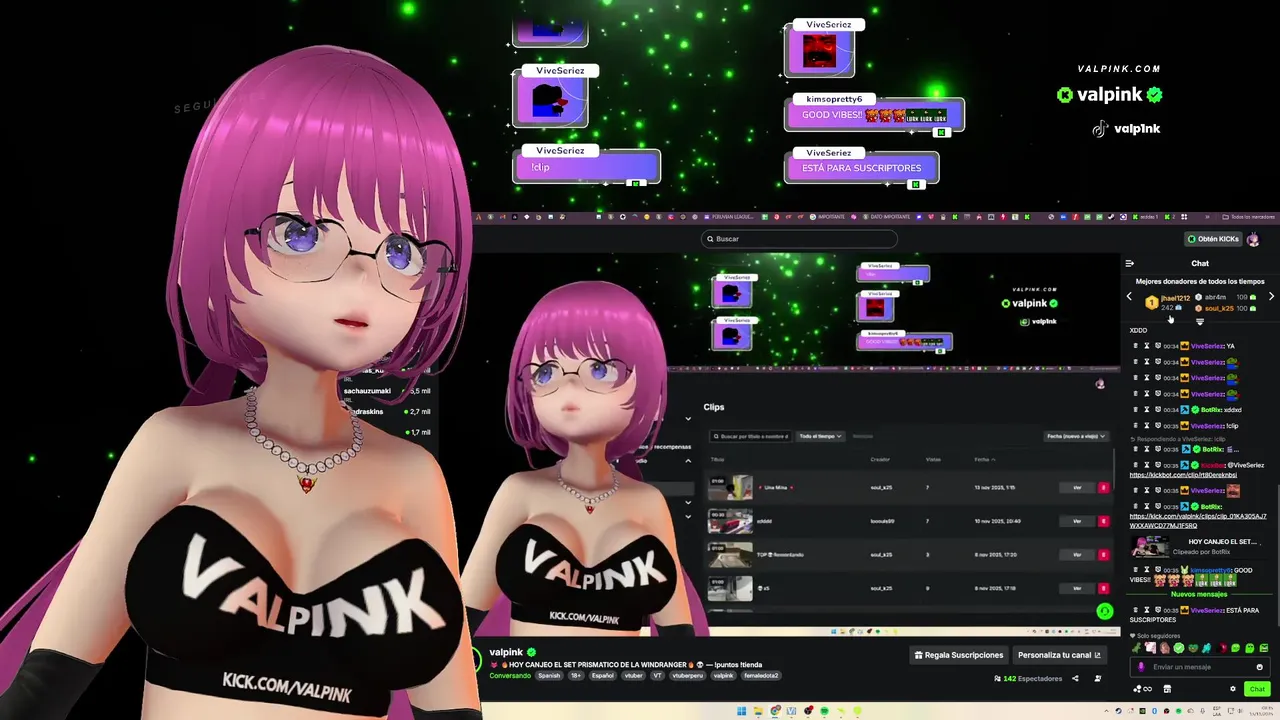
Task: Open the 'Fecha (nuevo a viejo)' sort dropdown
Action: pos(1076,436)
